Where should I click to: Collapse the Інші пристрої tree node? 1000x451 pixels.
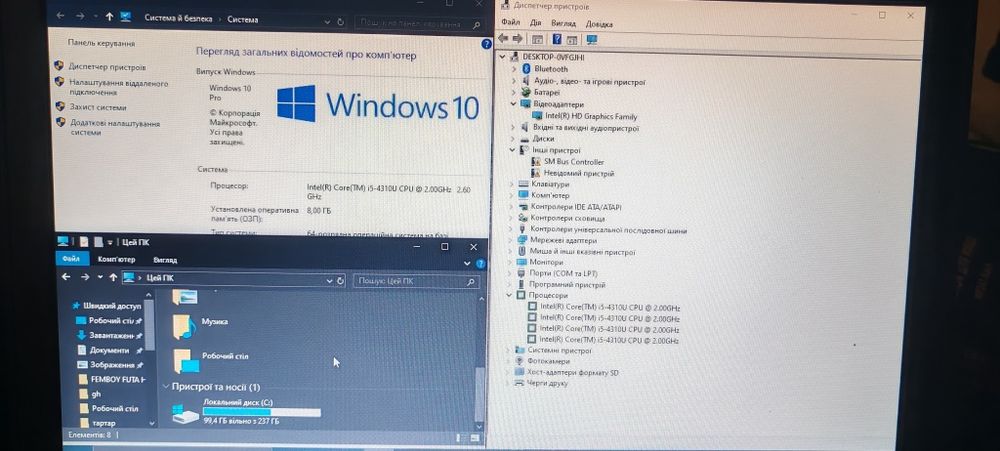point(513,150)
